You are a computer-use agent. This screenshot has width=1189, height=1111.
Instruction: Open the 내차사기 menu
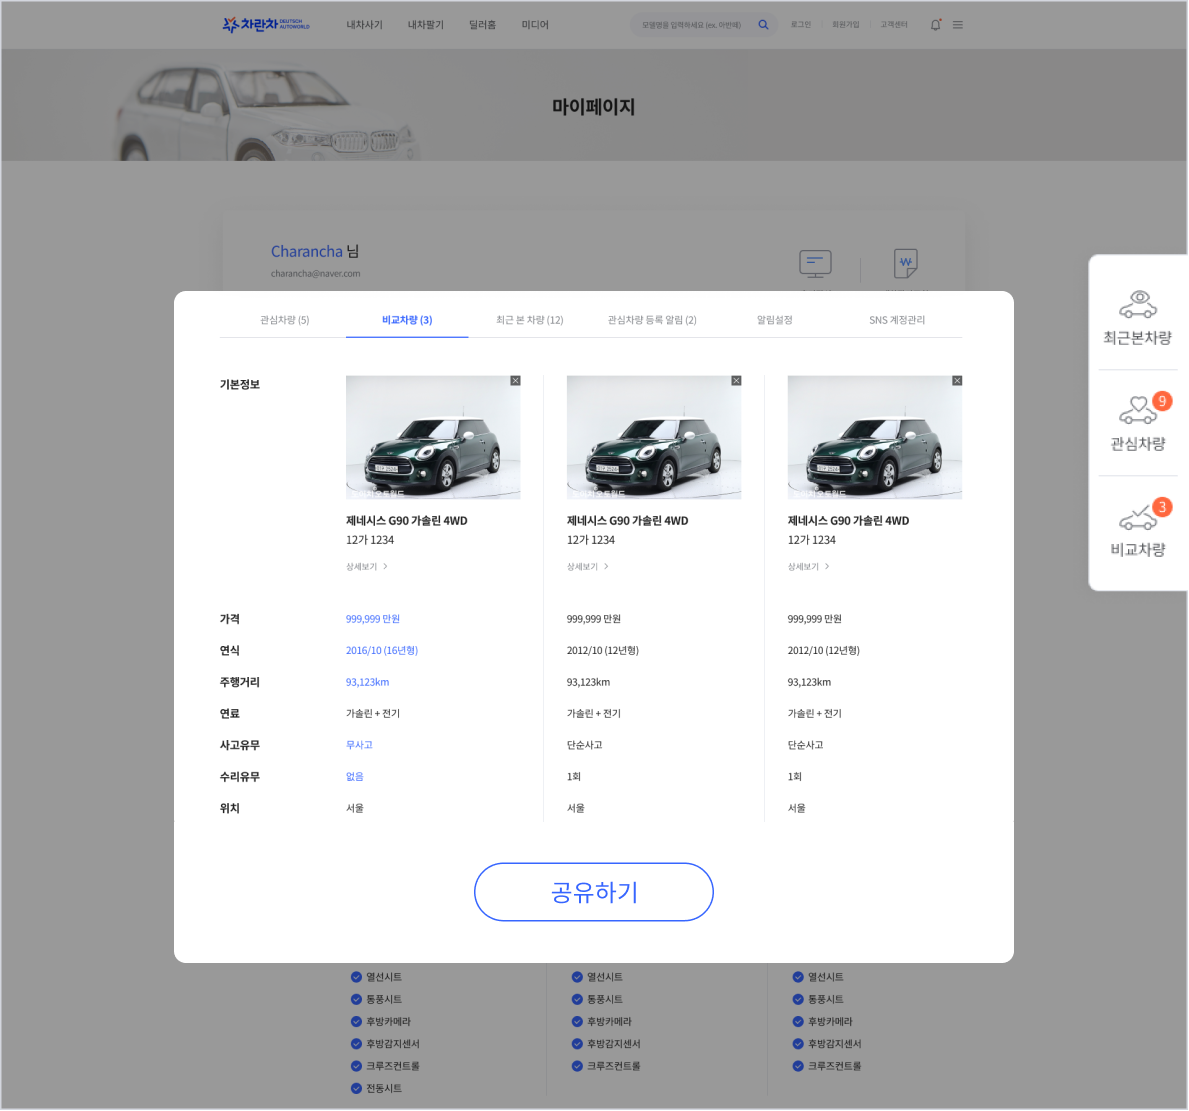pos(365,25)
